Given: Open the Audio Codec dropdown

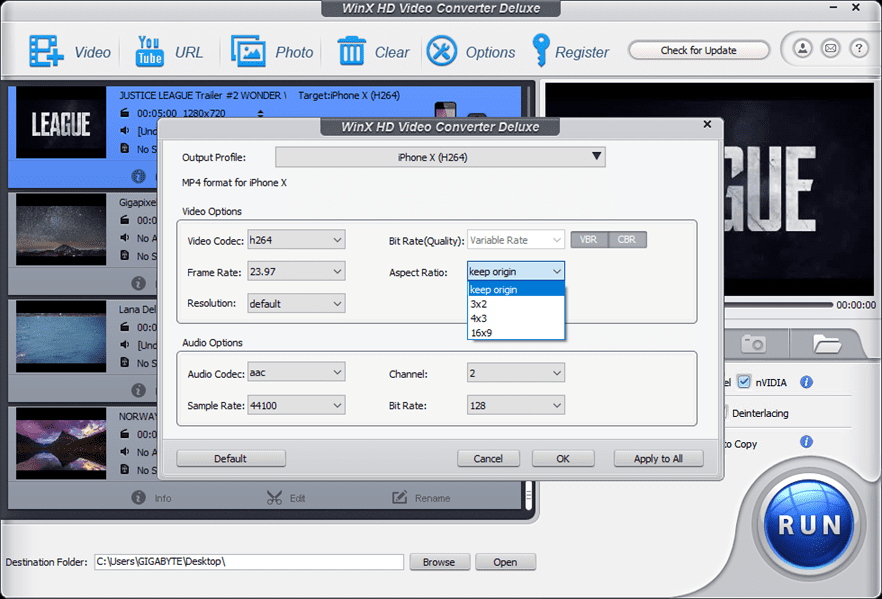Looking at the screenshot, I should pyautogui.click(x=296, y=373).
